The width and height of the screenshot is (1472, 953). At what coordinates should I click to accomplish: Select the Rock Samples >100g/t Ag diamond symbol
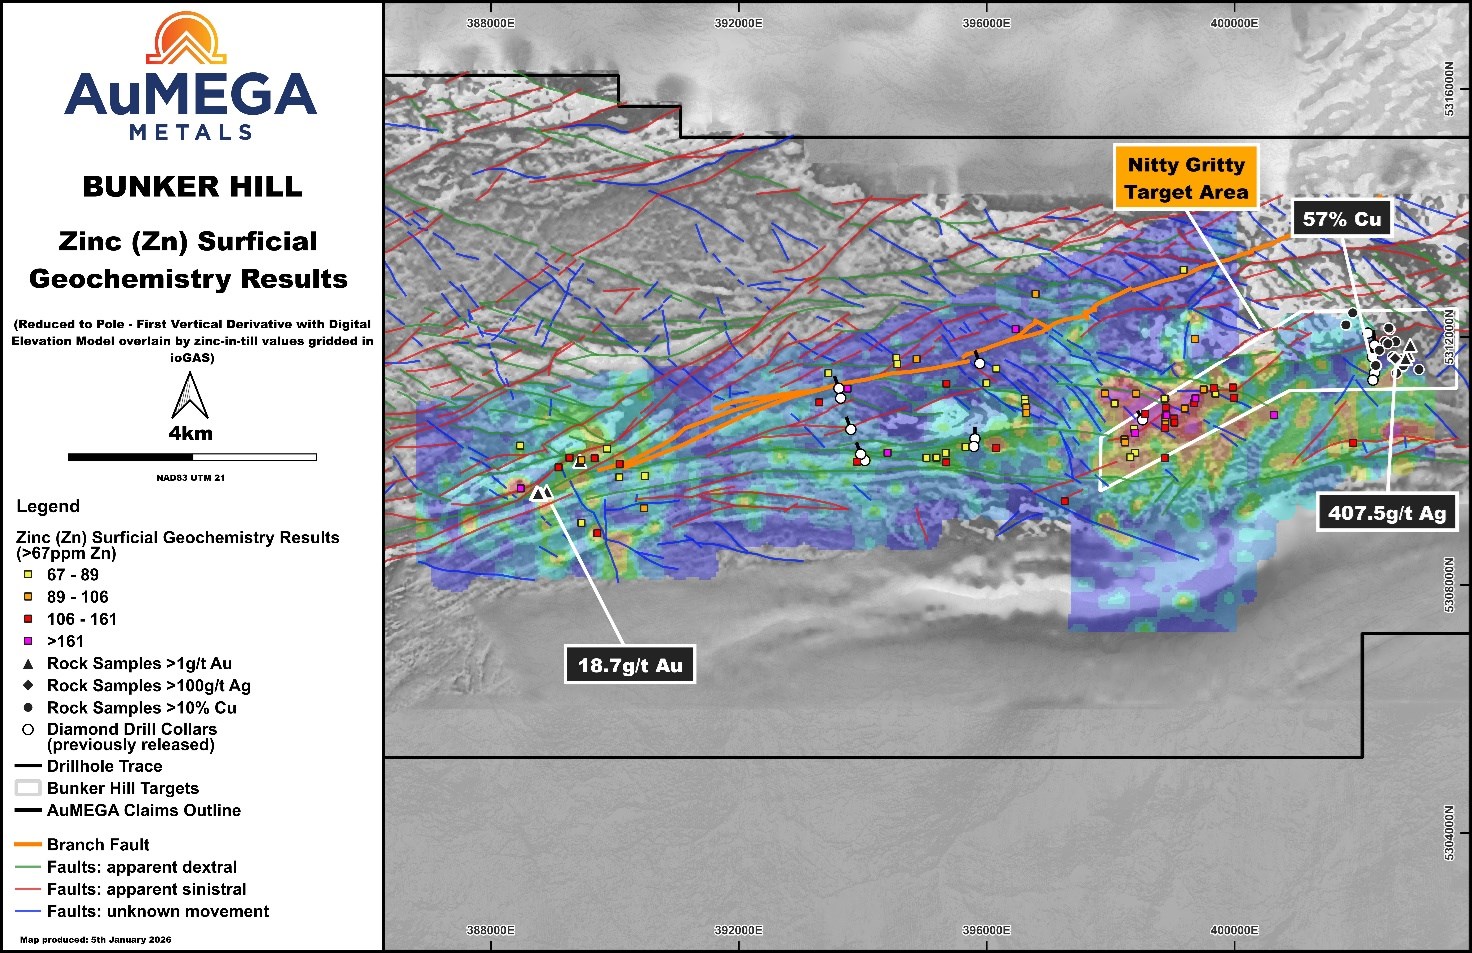pos(28,686)
